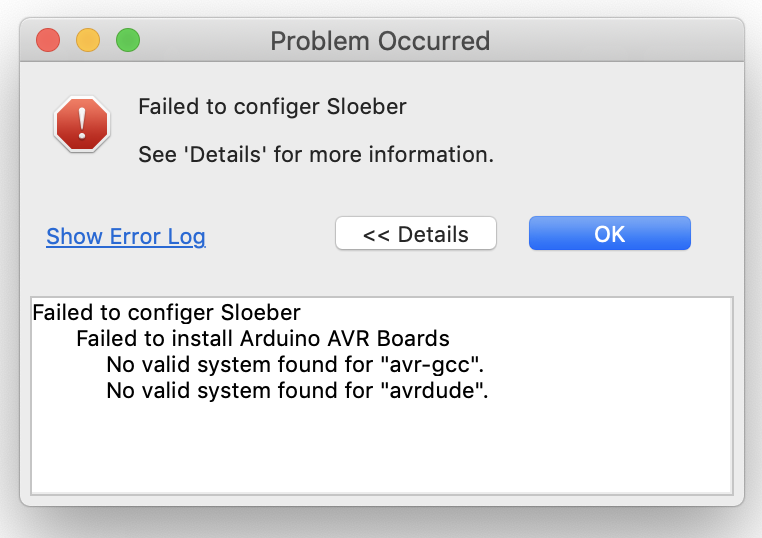This screenshot has height=538, width=762.
Task: Select the Failed to install Arduino AVR Boards line
Action: point(263,339)
